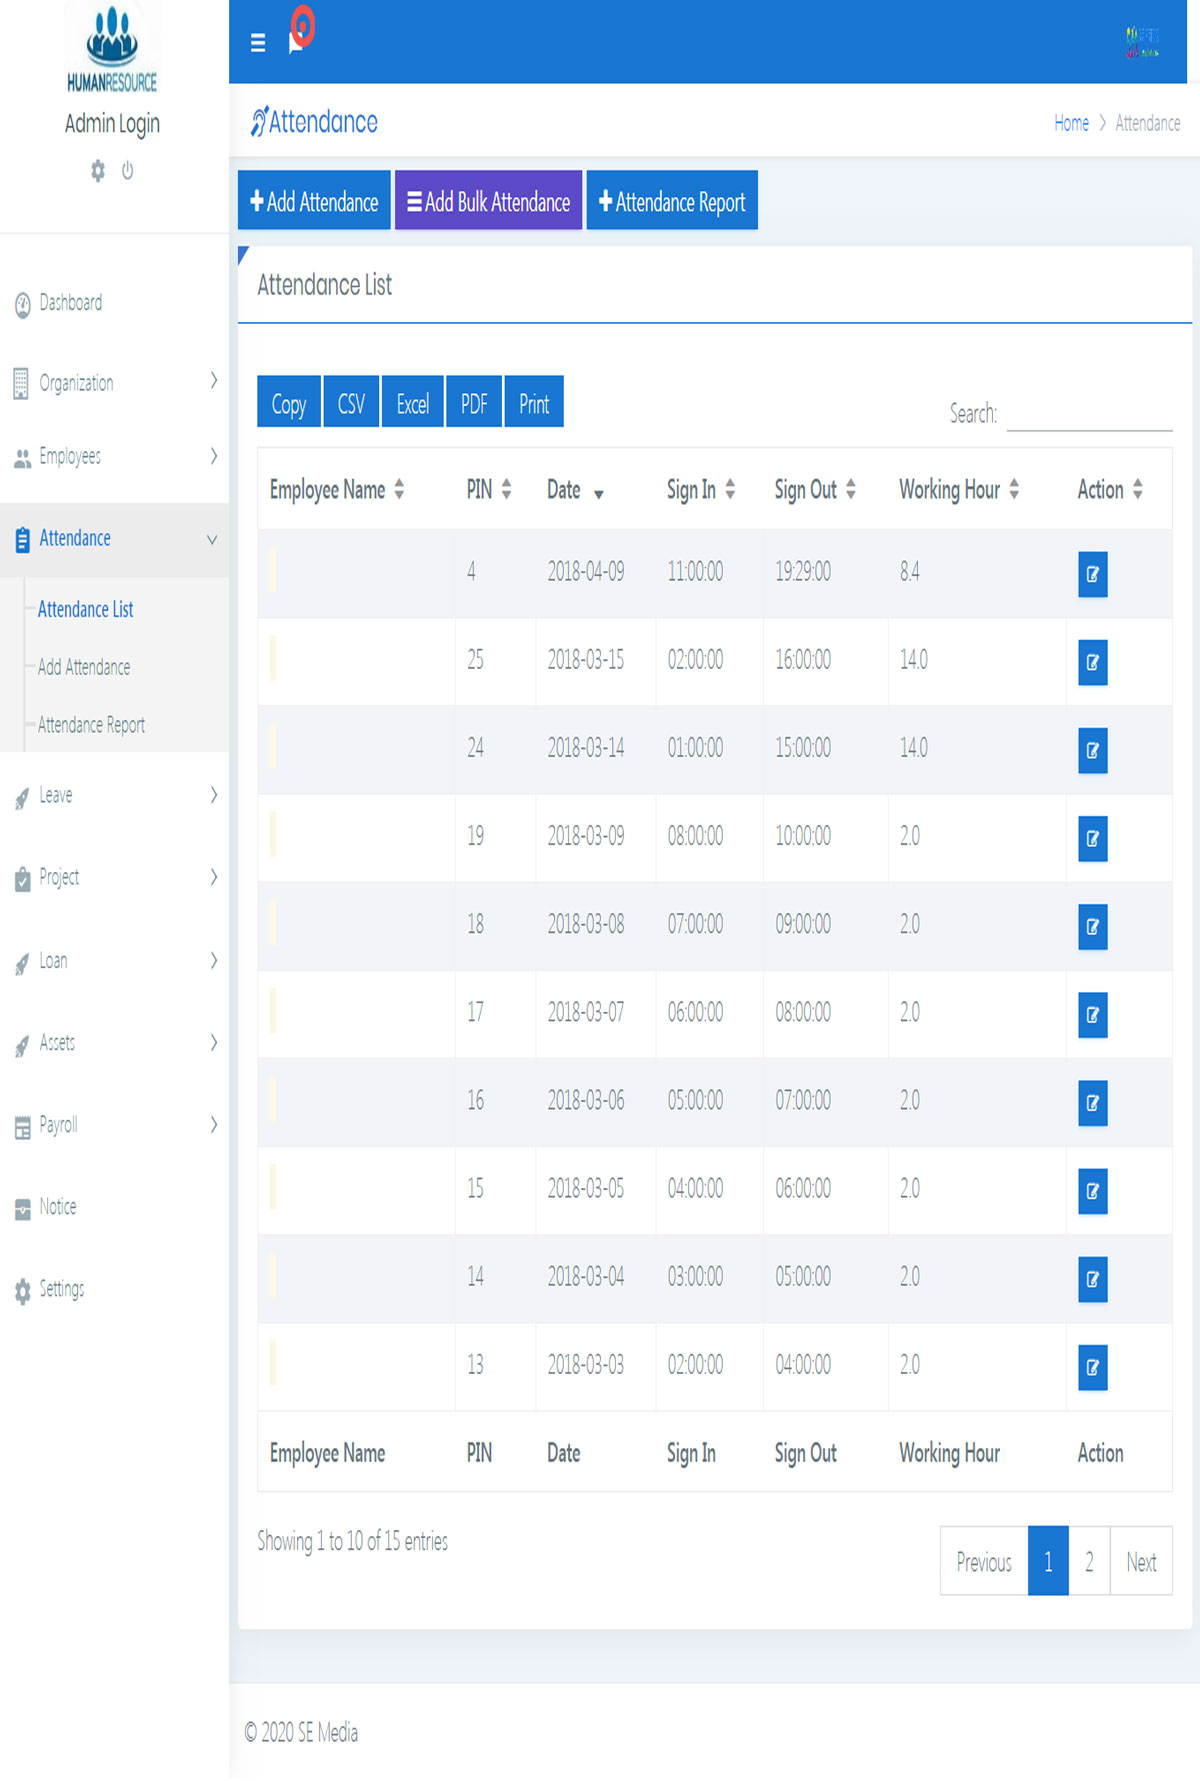Open the Settings sidebar item
The height and width of the screenshot is (1781, 1200).
(114, 1290)
